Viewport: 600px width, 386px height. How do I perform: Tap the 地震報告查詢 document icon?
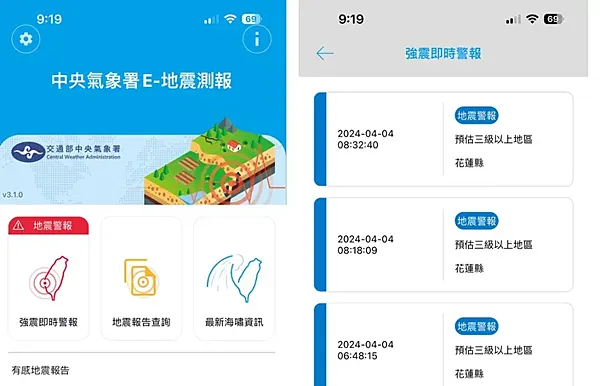pyautogui.click(x=141, y=278)
